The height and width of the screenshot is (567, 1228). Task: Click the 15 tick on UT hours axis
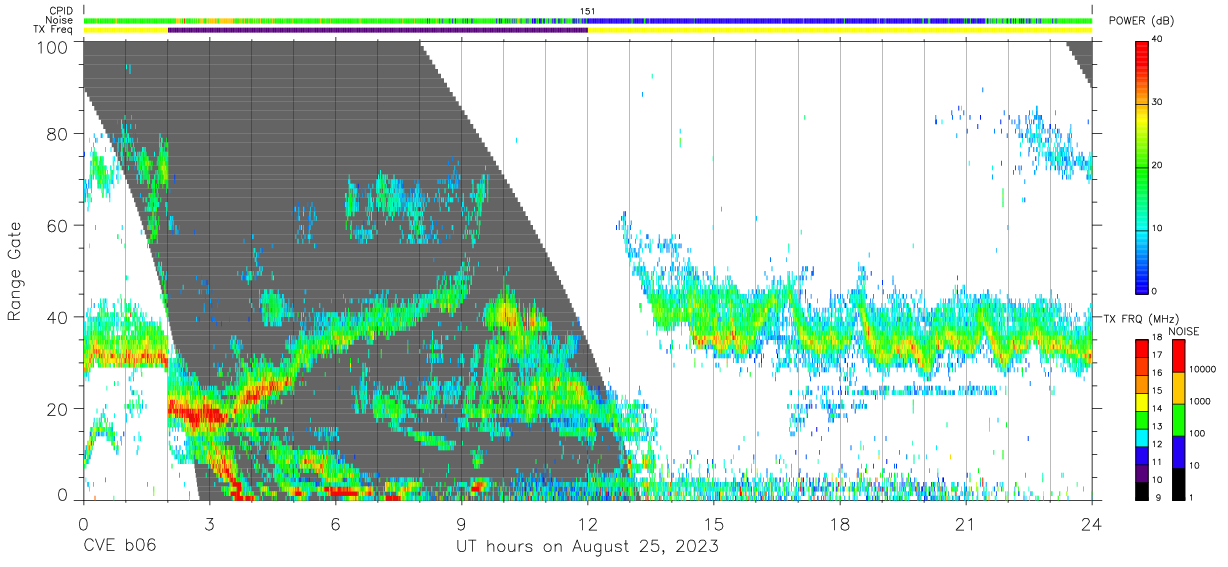click(714, 523)
